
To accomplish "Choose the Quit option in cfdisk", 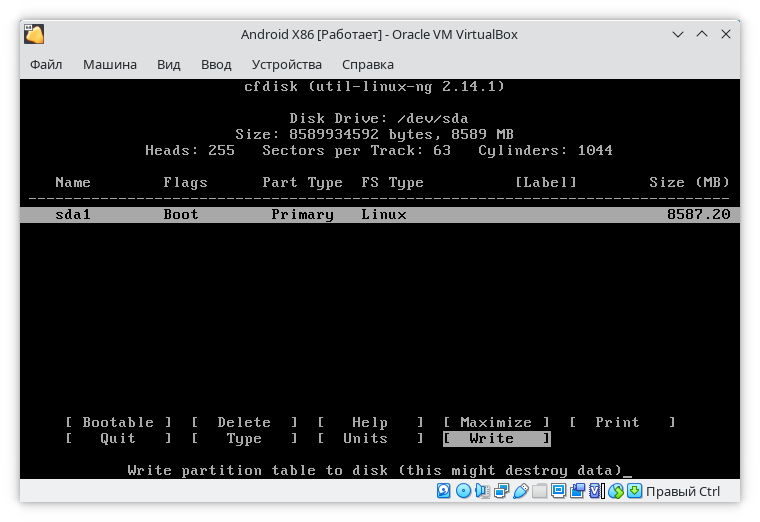I will 118,438.
